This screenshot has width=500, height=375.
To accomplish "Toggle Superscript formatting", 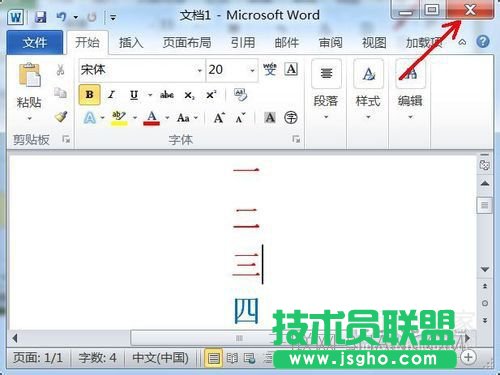I will point(211,95).
